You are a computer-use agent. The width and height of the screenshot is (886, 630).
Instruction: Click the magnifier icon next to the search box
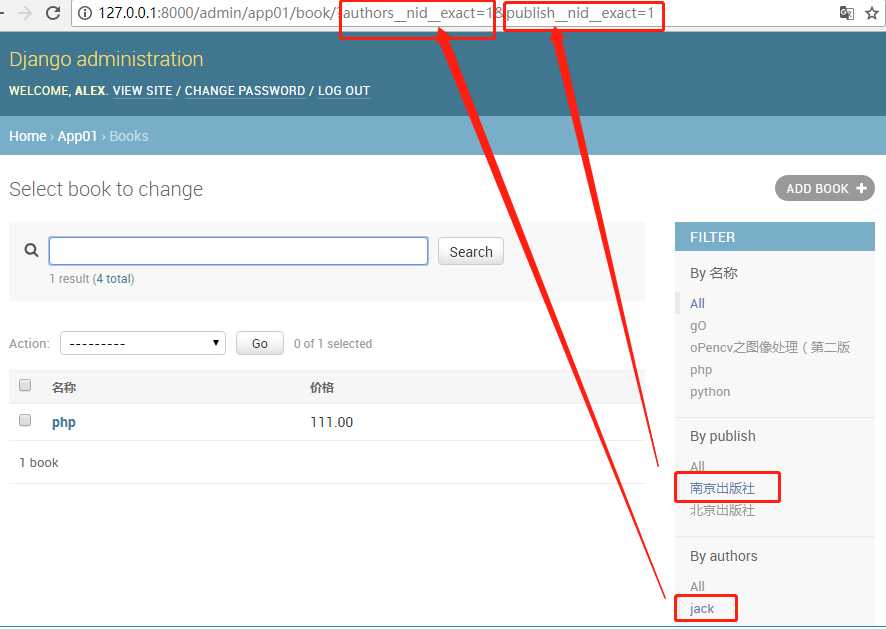click(32, 250)
